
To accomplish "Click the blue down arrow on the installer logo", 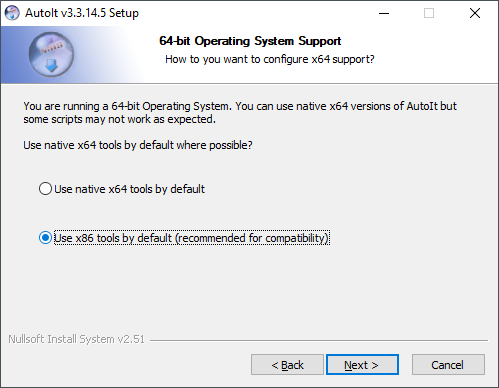I will tap(51, 66).
